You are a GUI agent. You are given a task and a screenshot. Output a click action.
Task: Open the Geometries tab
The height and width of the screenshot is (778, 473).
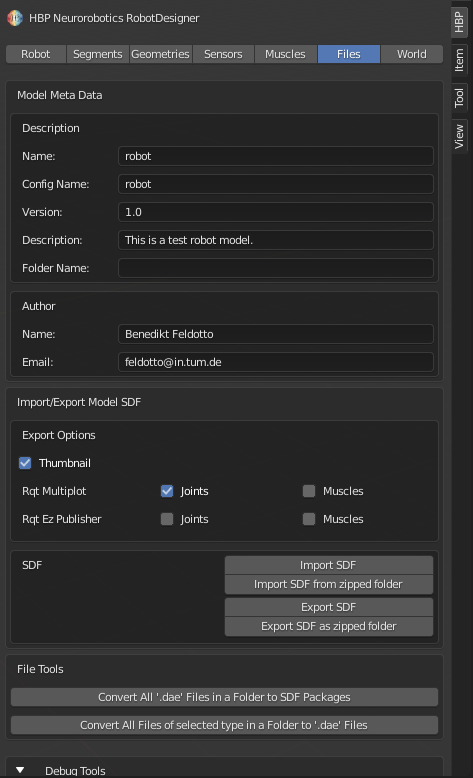160,54
